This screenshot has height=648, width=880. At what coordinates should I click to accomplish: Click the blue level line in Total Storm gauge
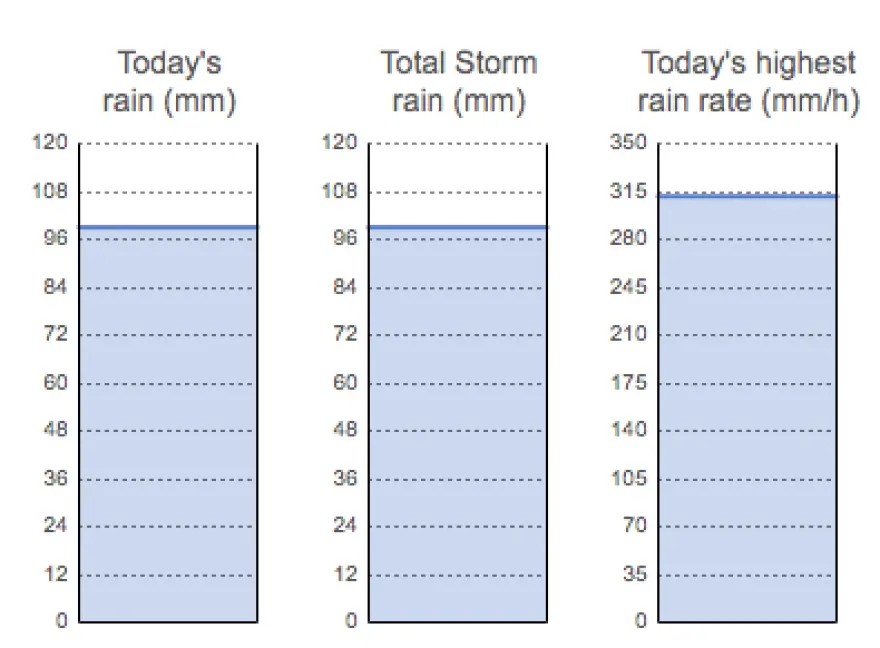458,227
